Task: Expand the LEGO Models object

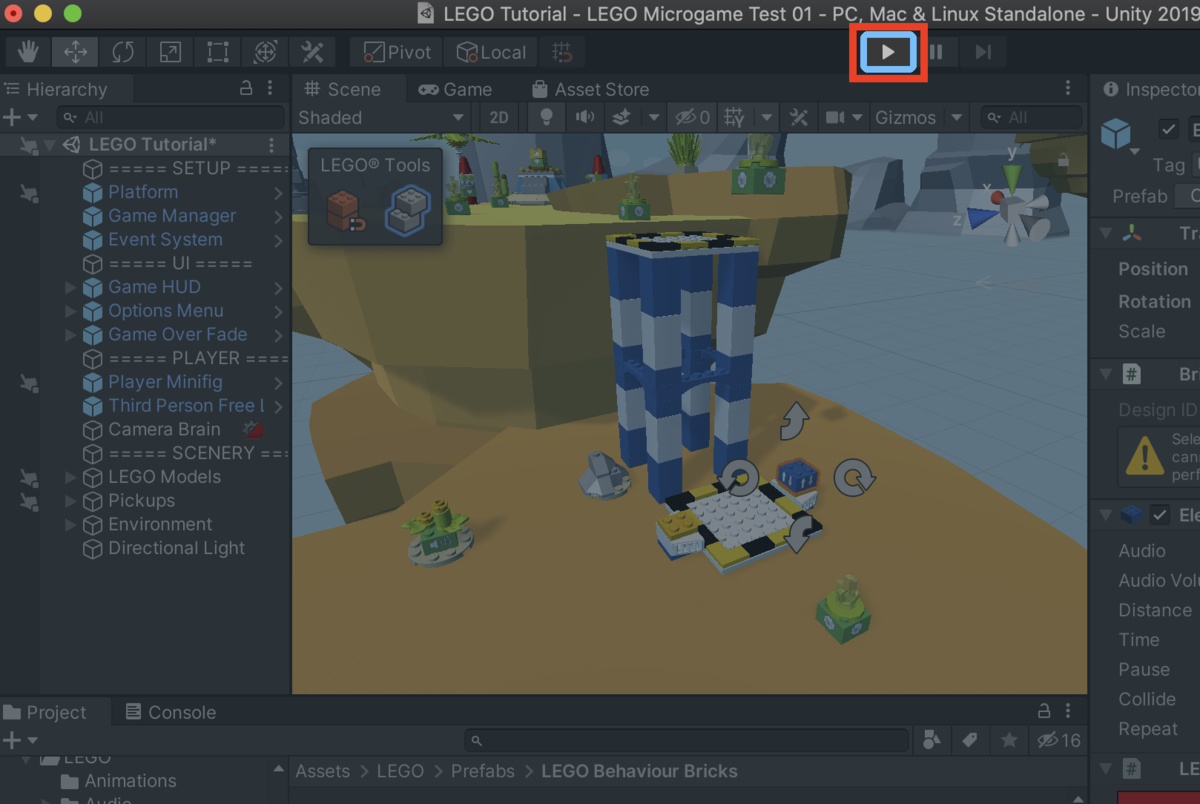Action: tap(70, 477)
